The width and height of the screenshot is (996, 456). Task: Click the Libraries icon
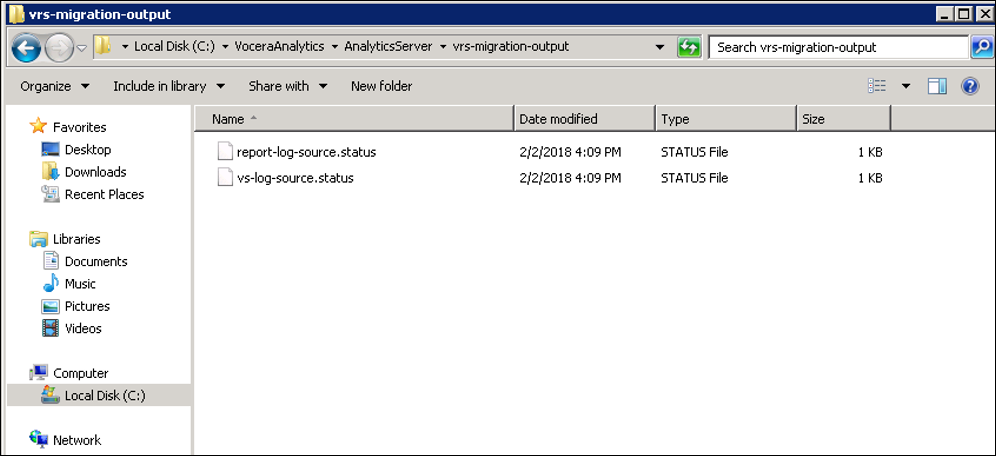tap(39, 239)
